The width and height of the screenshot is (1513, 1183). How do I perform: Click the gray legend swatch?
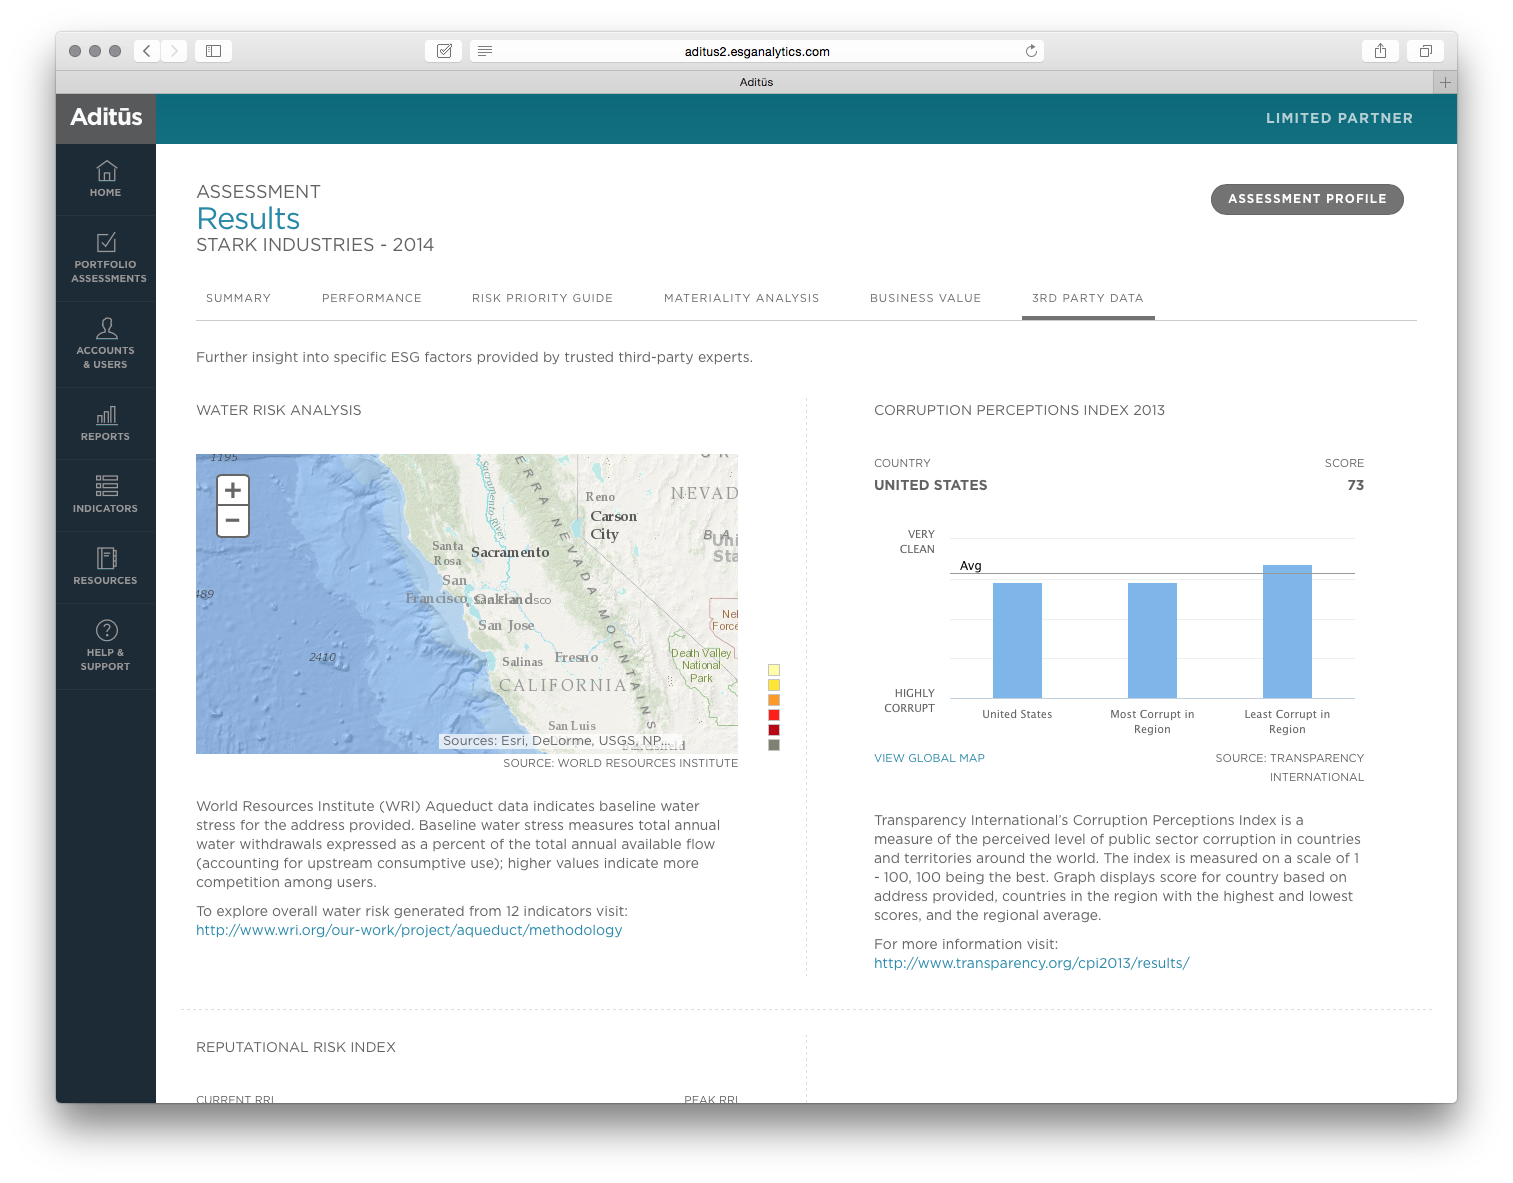(x=774, y=745)
